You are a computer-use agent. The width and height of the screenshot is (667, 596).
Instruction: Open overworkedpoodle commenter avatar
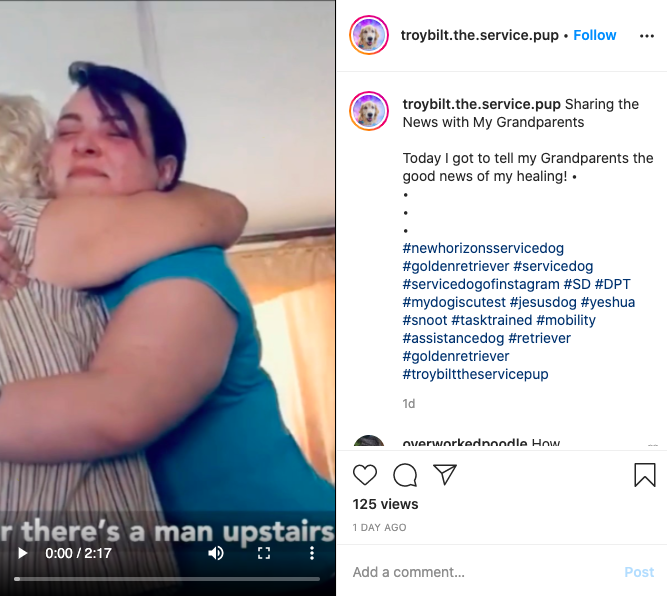pos(369,442)
